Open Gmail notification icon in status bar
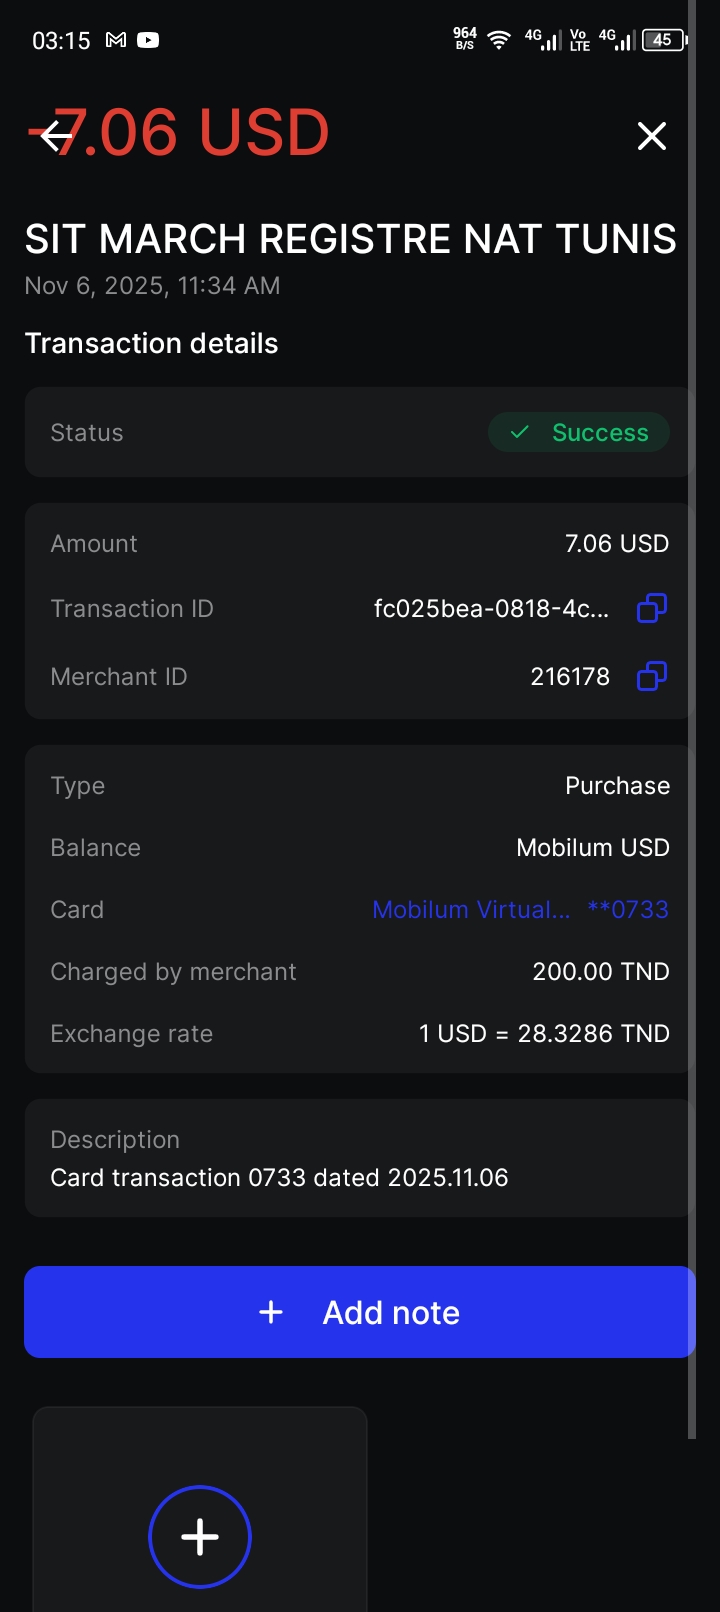Image resolution: width=720 pixels, height=1612 pixels. pyautogui.click(x=116, y=40)
